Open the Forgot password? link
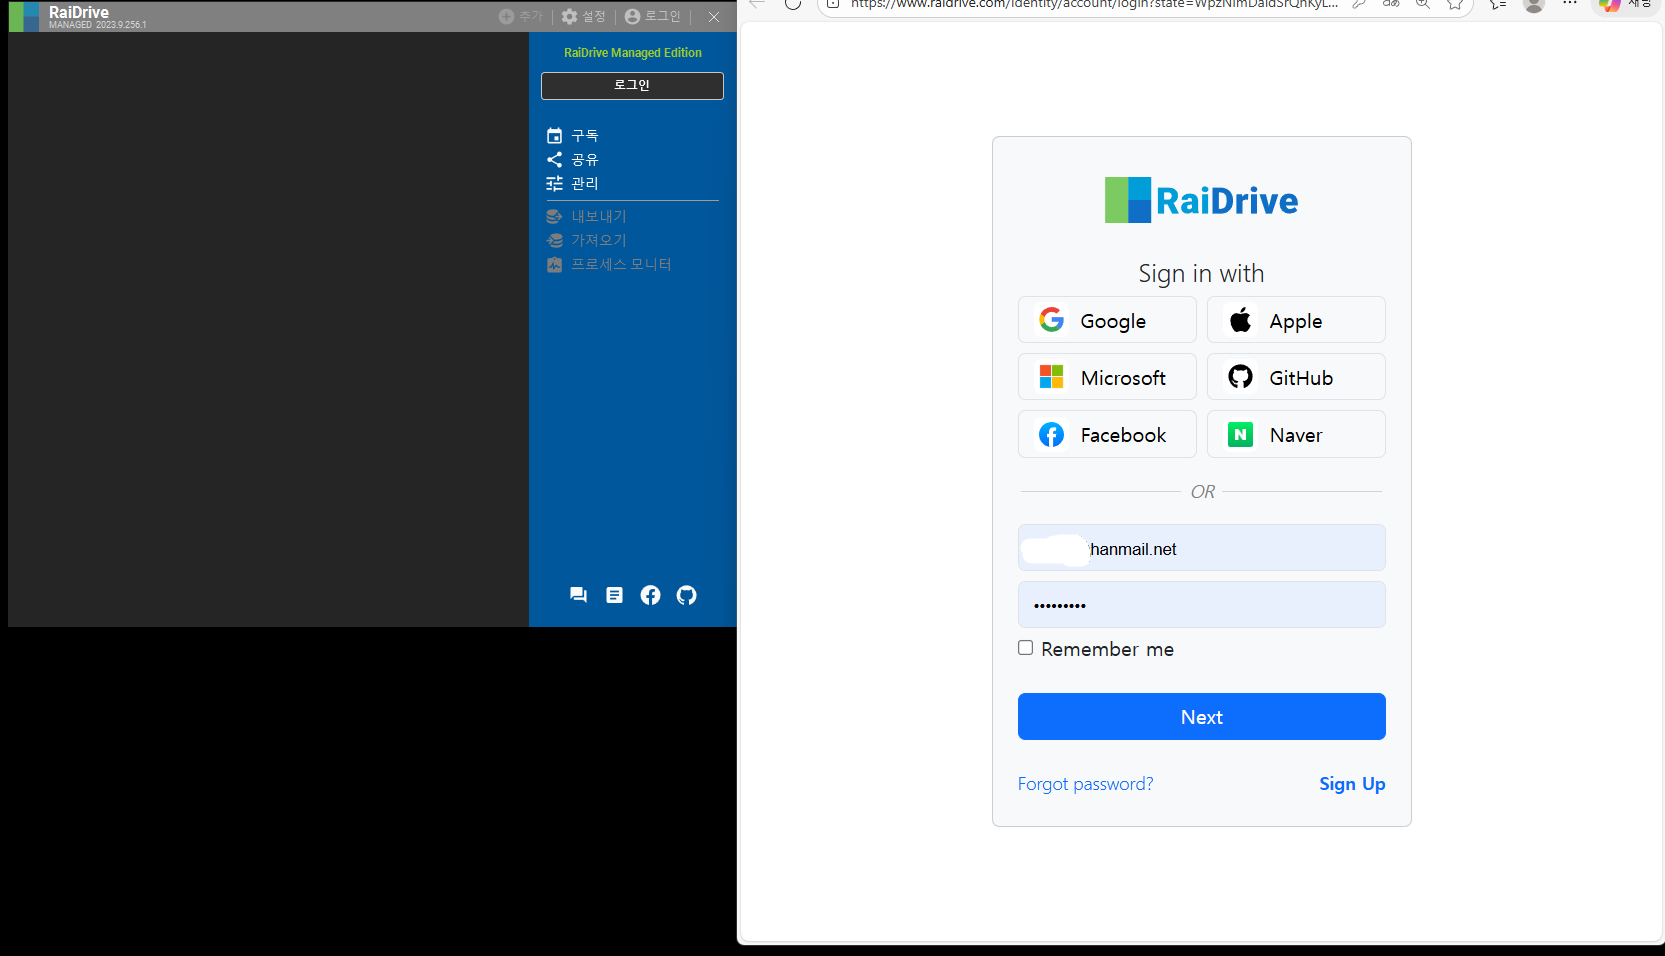1665x956 pixels. click(x=1085, y=784)
